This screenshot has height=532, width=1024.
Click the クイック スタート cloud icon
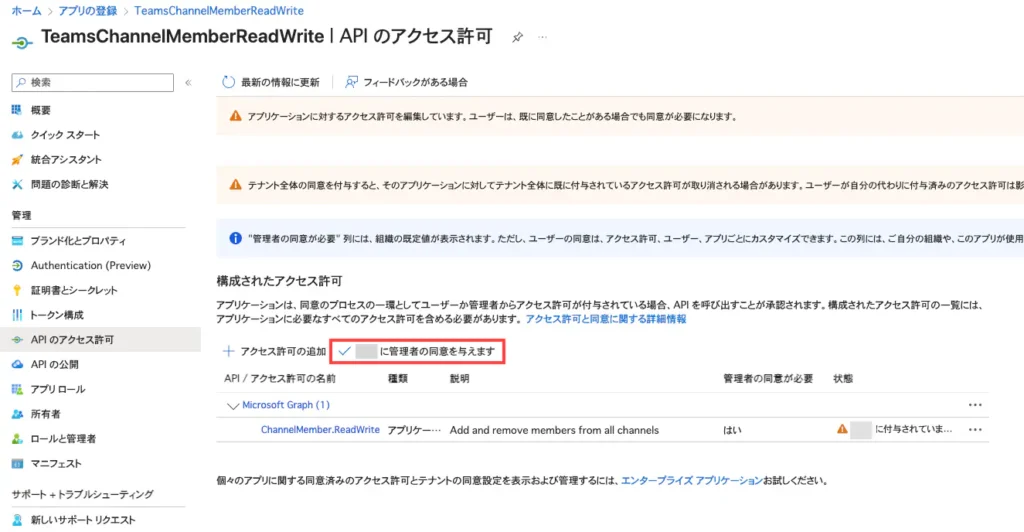pyautogui.click(x=17, y=135)
